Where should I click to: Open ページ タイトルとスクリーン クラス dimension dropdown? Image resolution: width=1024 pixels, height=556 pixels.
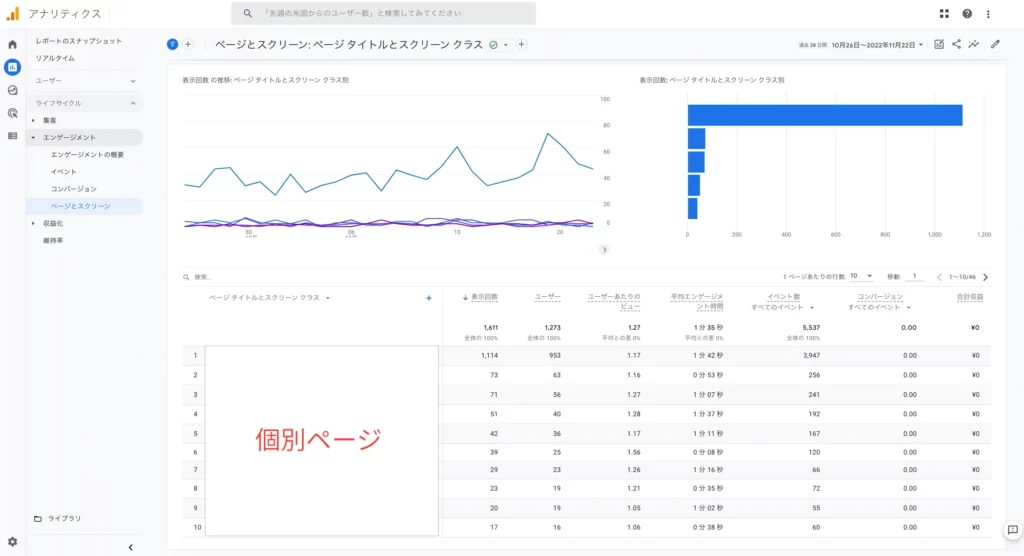coord(269,298)
